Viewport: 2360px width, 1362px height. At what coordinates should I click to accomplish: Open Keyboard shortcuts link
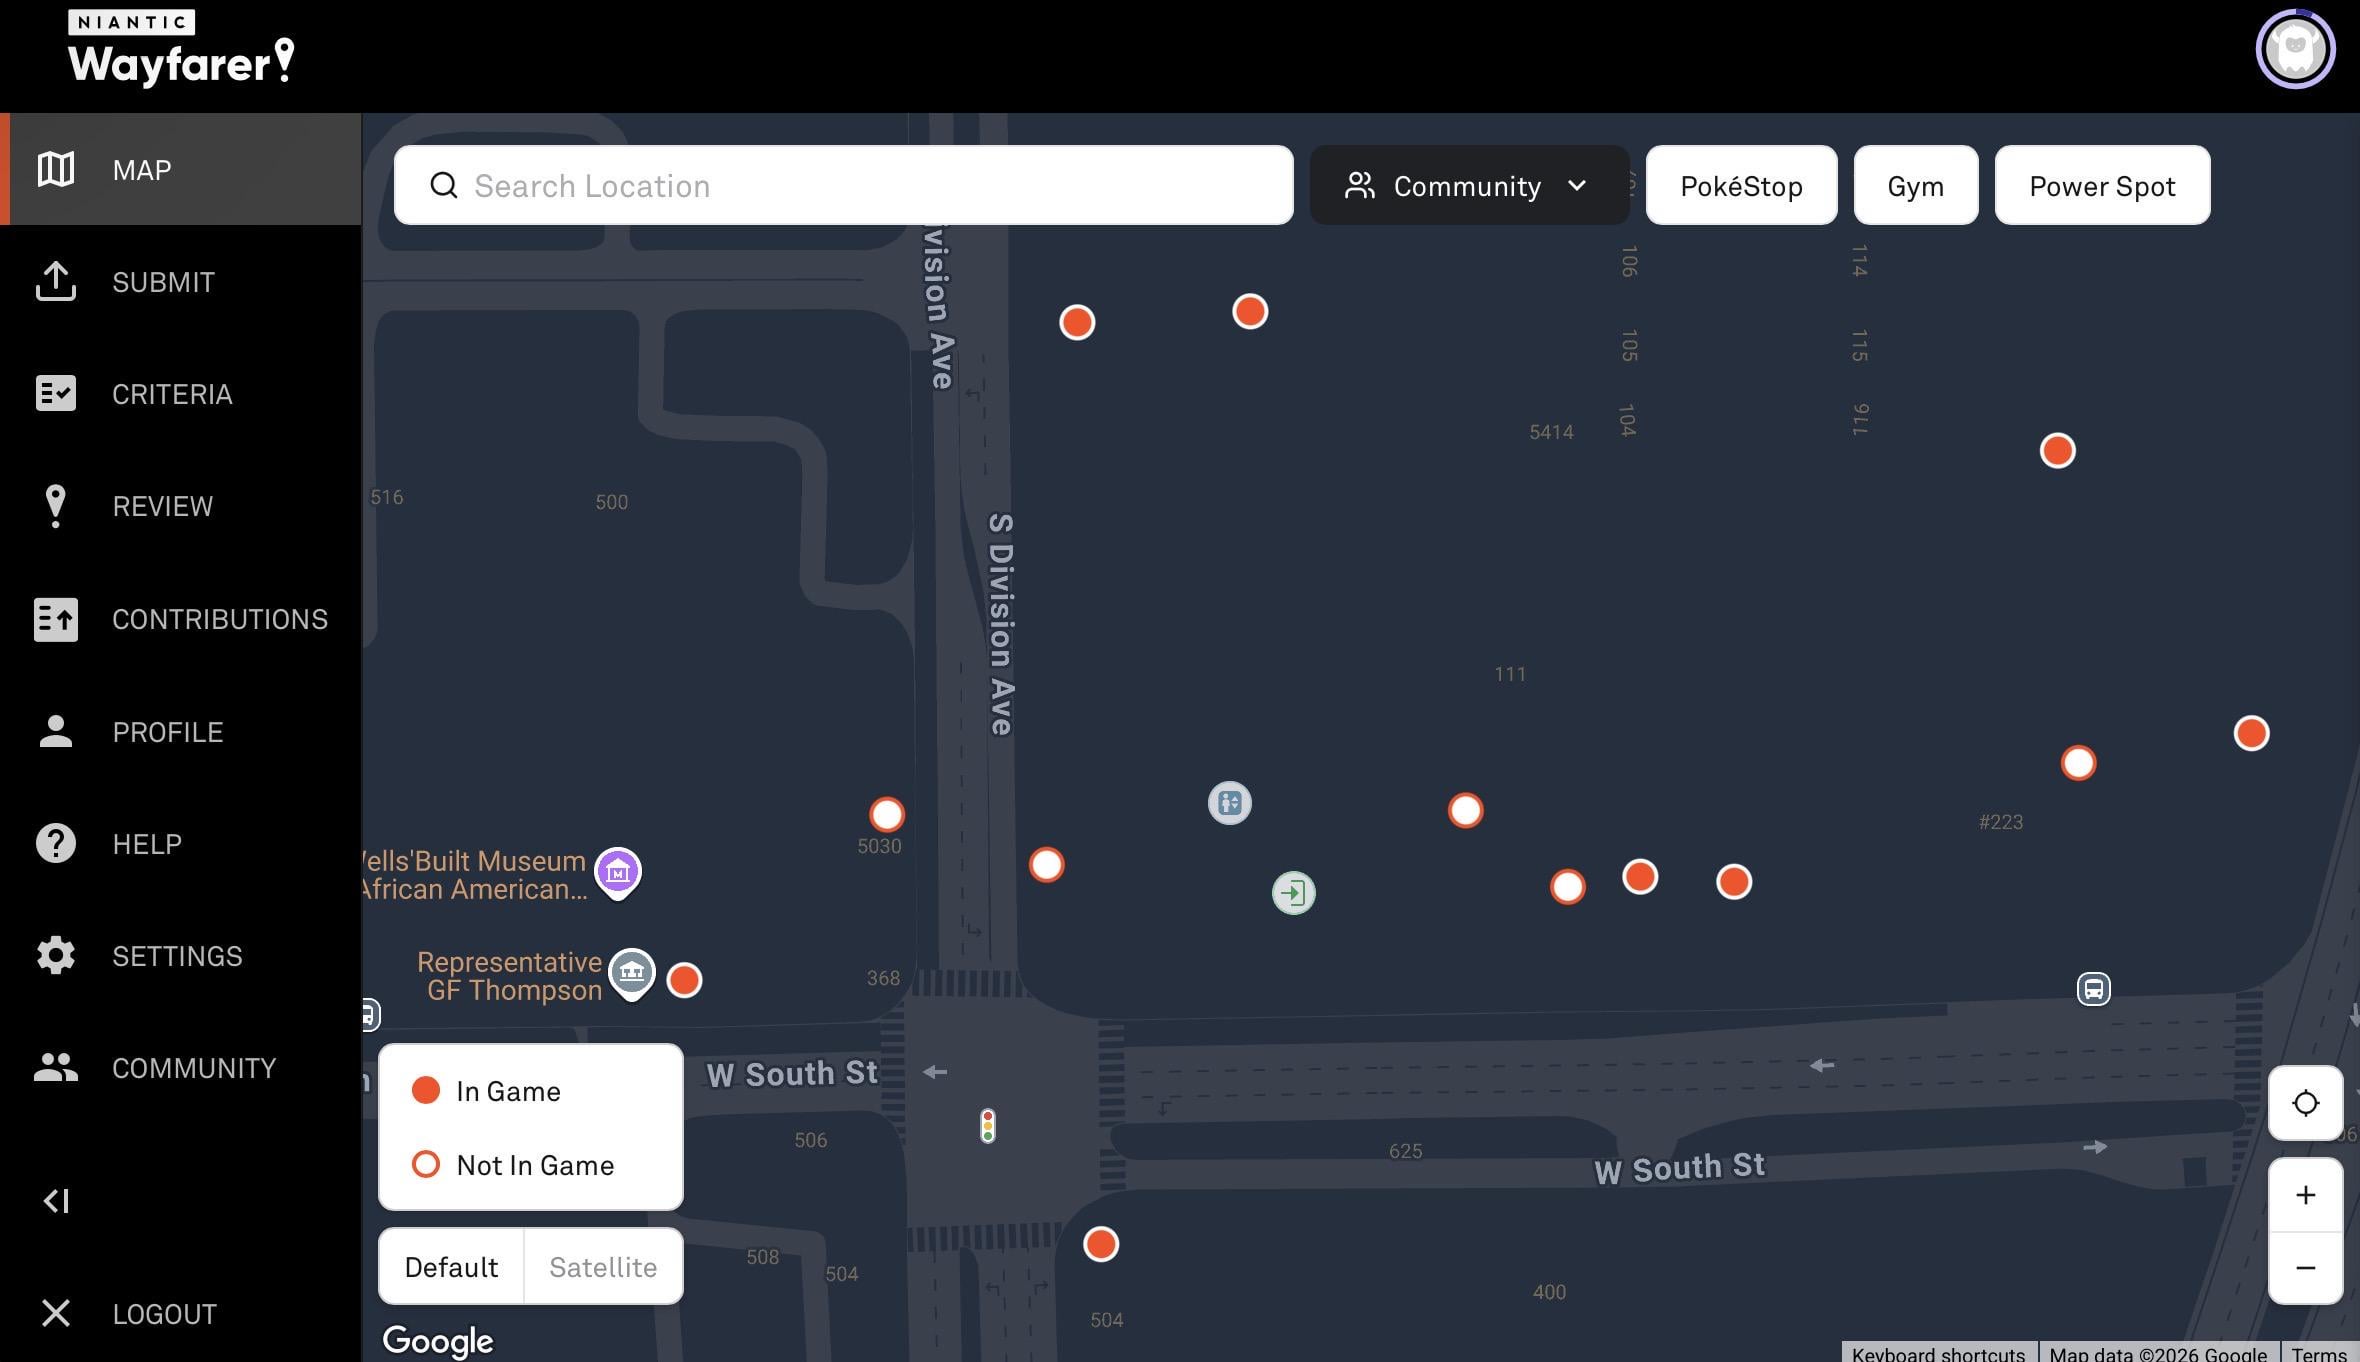pyautogui.click(x=1937, y=1353)
